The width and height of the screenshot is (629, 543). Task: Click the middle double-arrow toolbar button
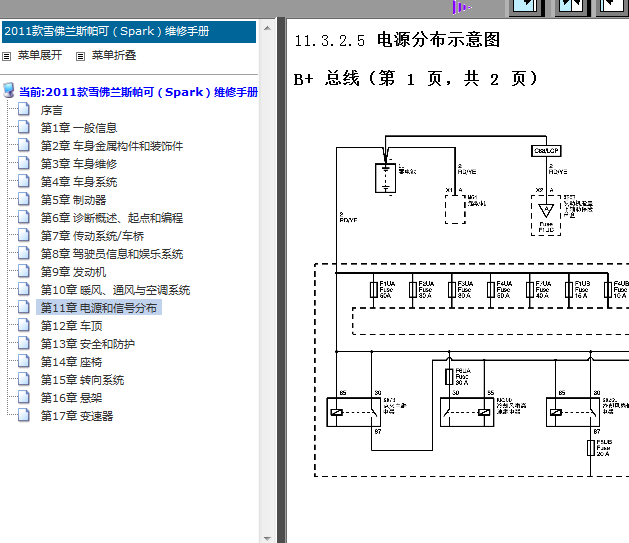click(x=571, y=7)
